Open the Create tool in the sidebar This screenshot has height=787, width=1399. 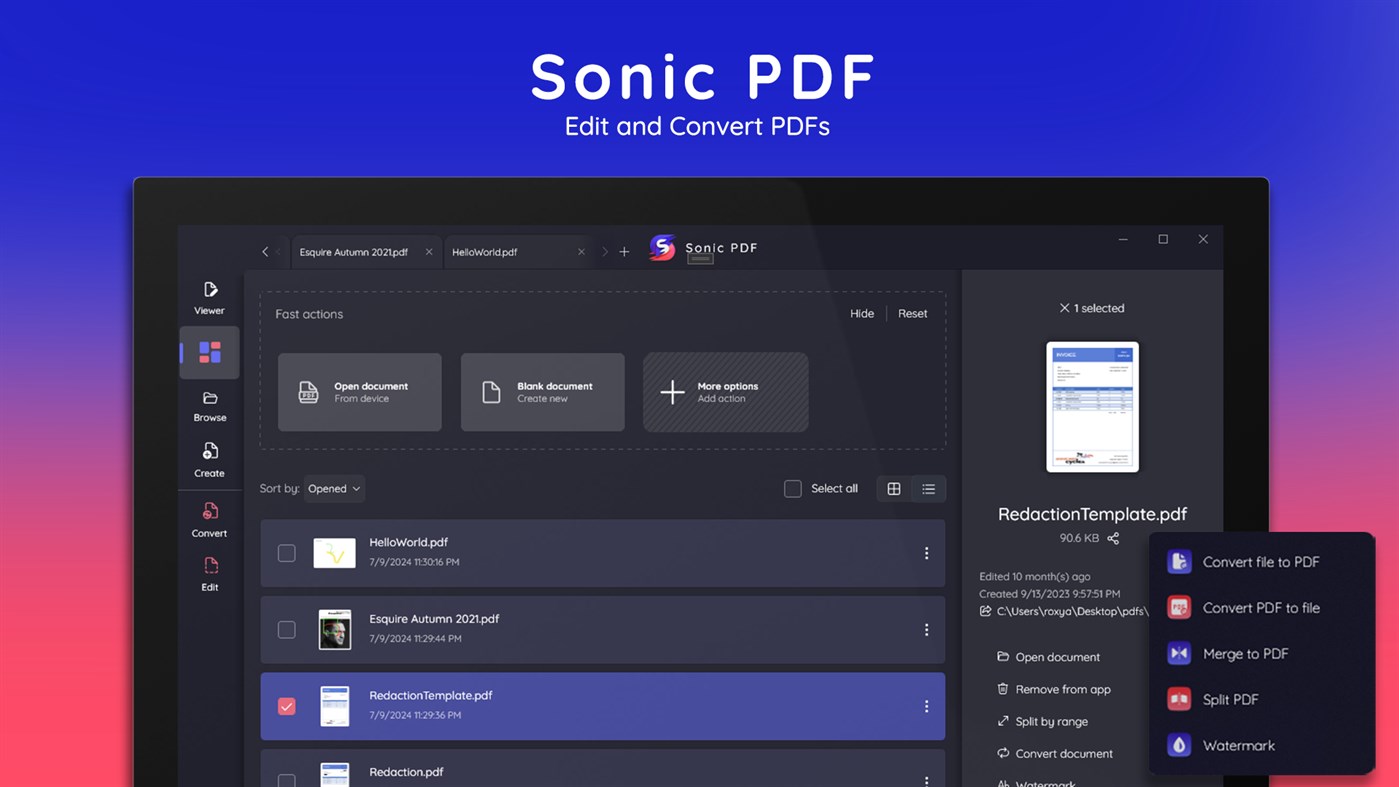(209, 459)
